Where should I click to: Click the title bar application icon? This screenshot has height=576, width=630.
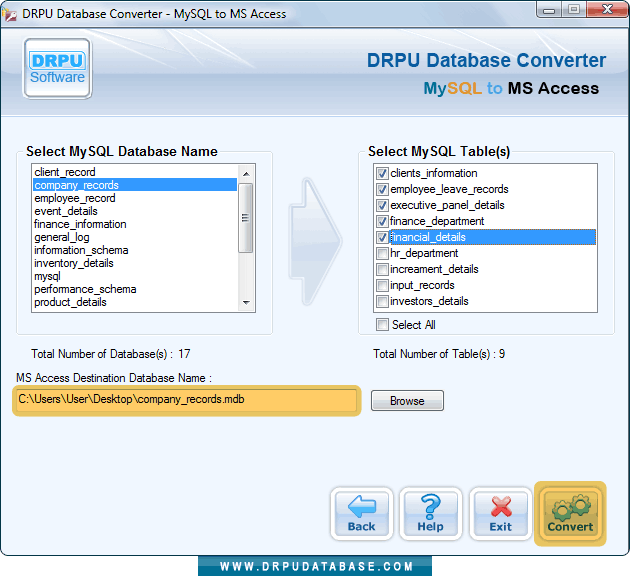tap(9, 14)
